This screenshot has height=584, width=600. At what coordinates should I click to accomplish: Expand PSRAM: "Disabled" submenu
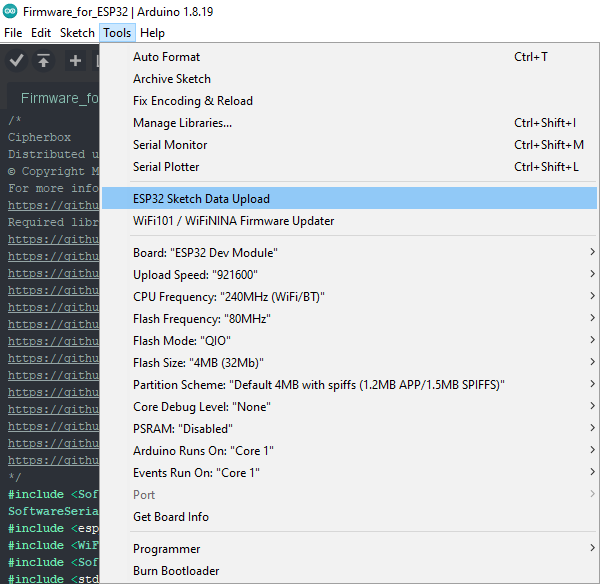click(x=349, y=429)
